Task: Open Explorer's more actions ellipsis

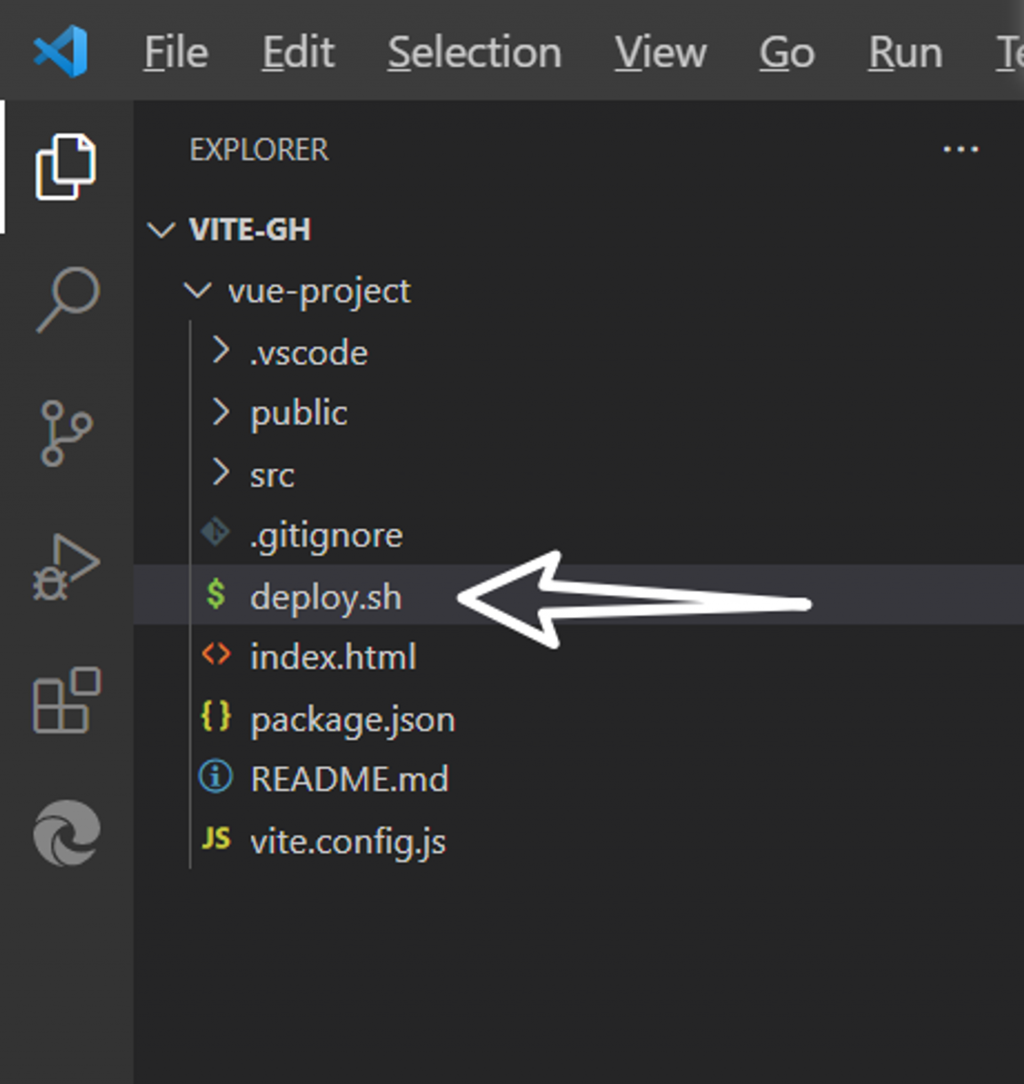Action: click(x=960, y=150)
